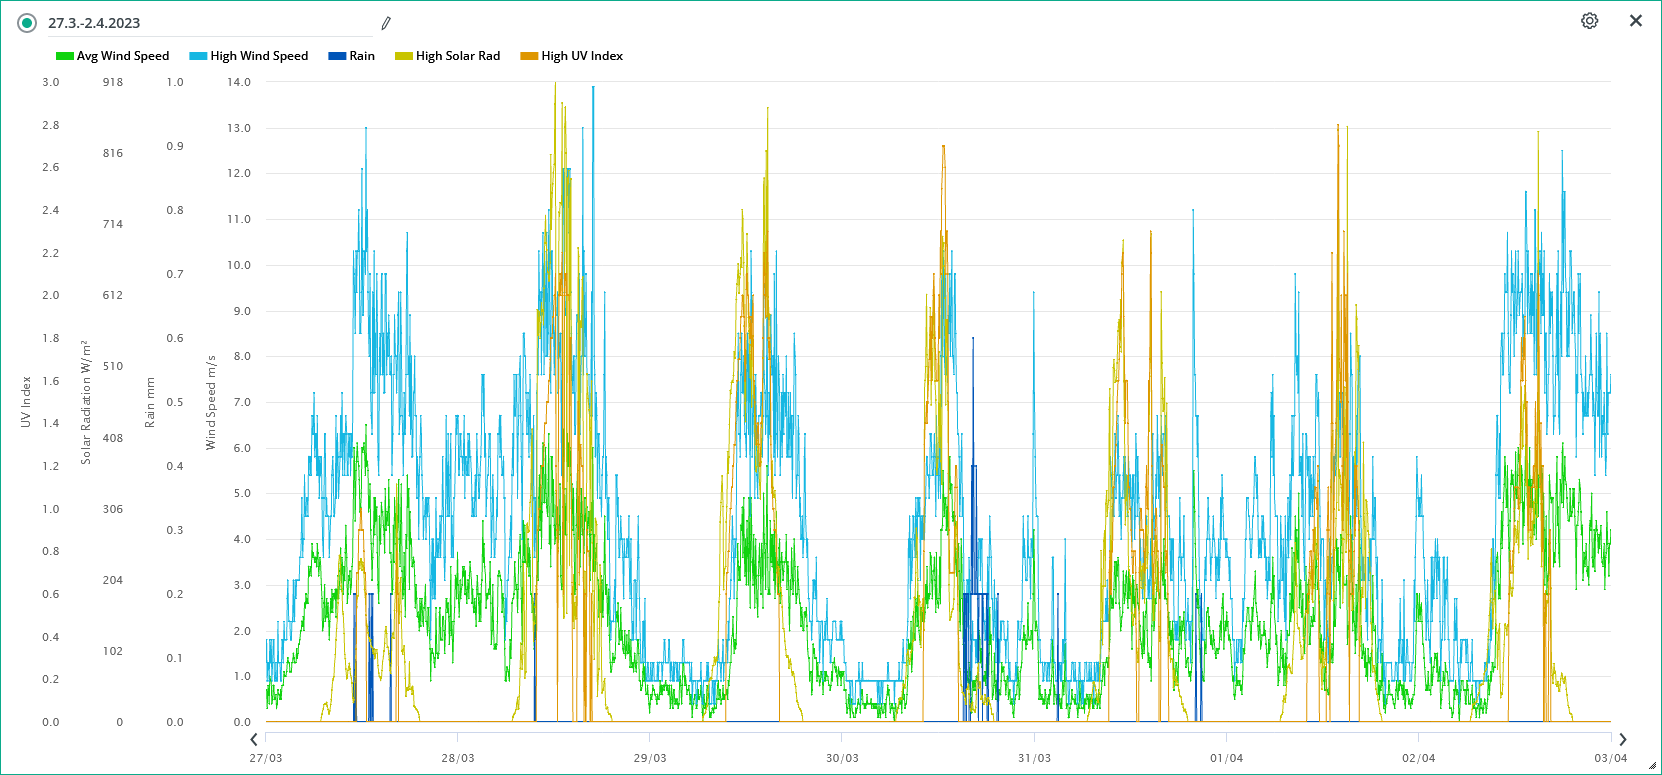Click the Solar Radiation W/m² axis title
Image resolution: width=1662 pixels, height=775 pixels.
pyautogui.click(x=86, y=402)
